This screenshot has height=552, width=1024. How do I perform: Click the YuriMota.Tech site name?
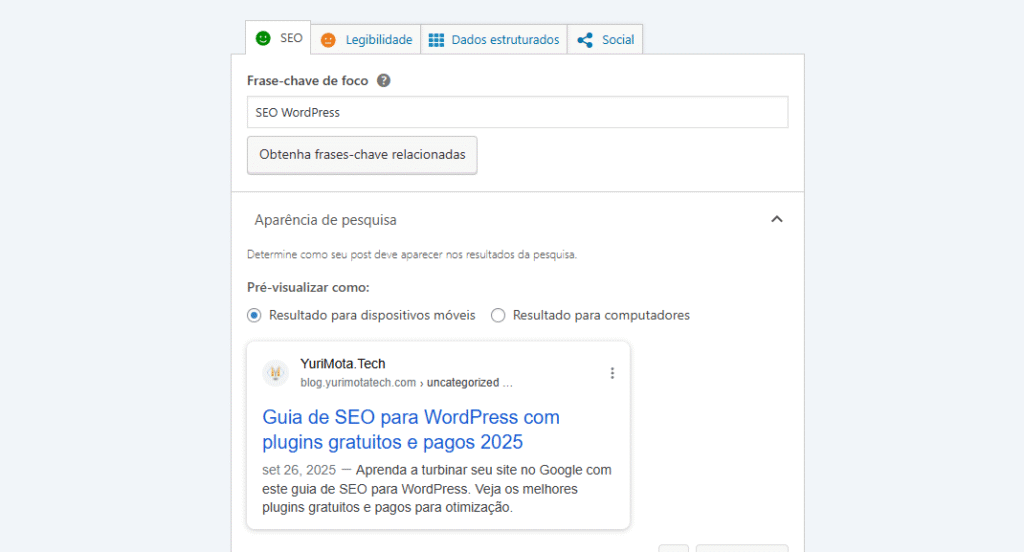(342, 364)
